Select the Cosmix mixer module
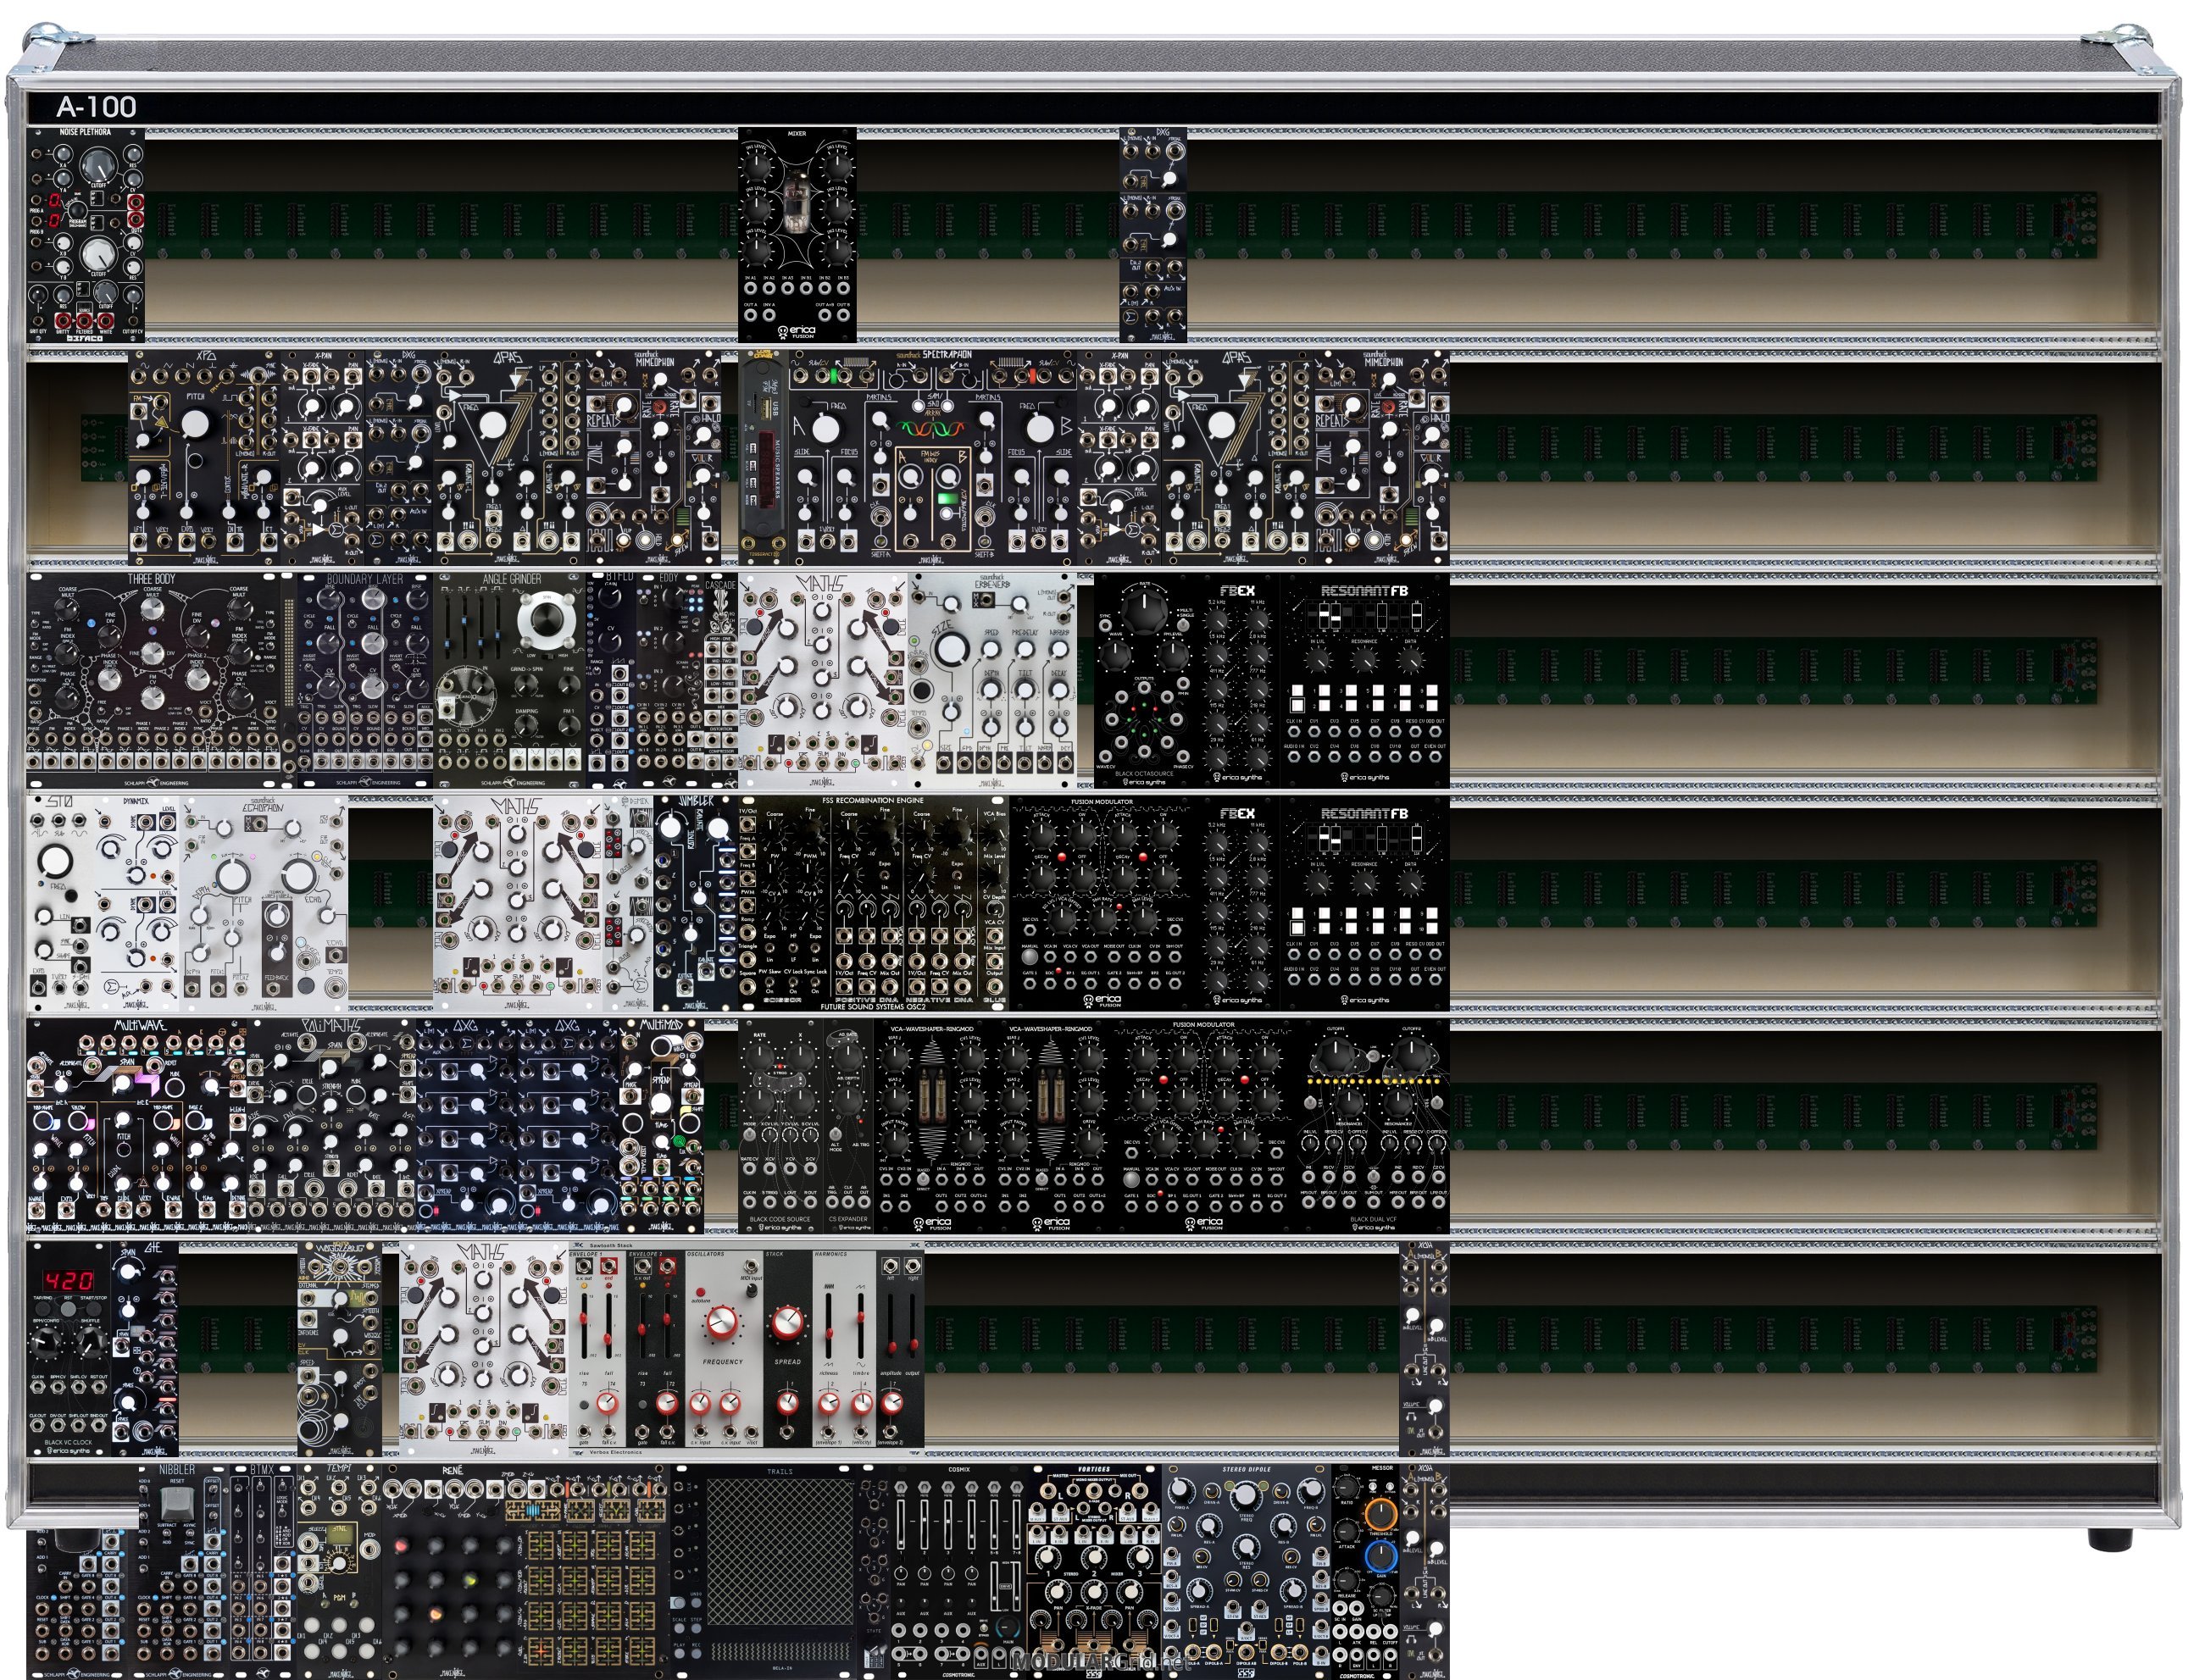The height and width of the screenshot is (1680, 2205). 959,1573
